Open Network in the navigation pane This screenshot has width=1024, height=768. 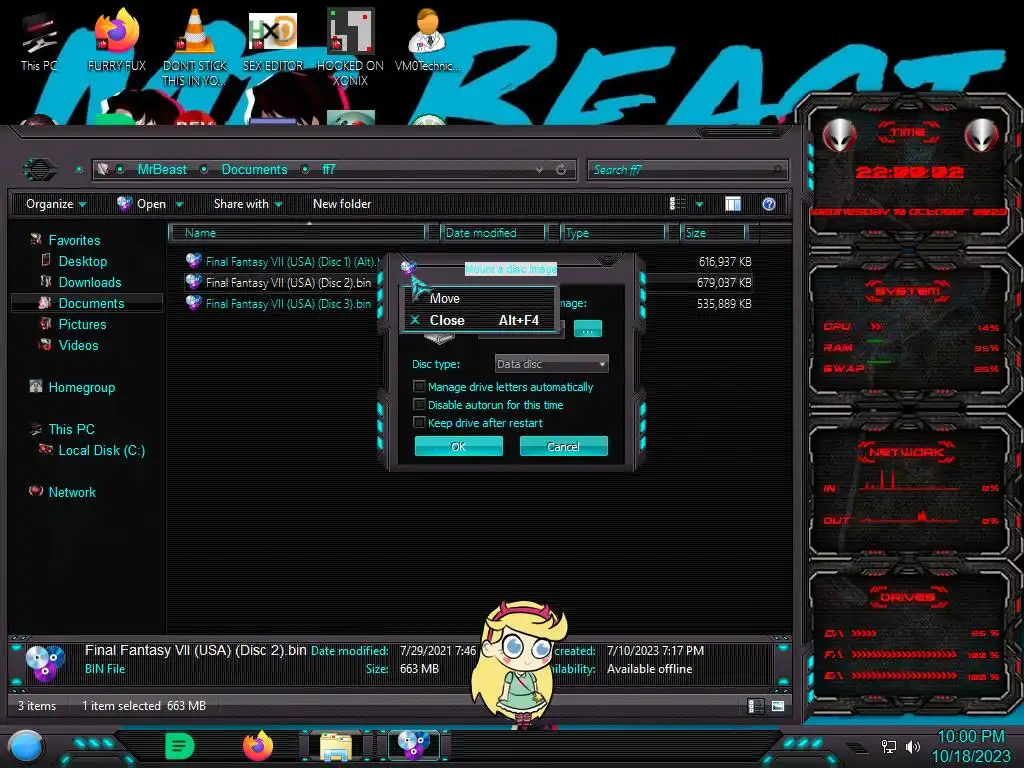coord(72,492)
